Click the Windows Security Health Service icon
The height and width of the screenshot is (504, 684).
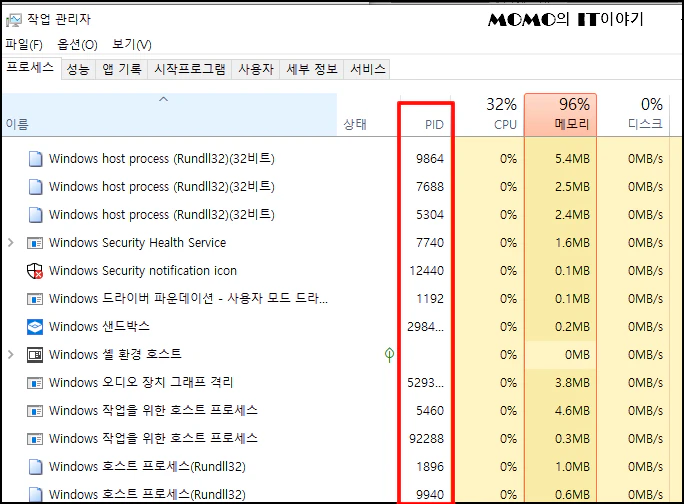(35, 243)
